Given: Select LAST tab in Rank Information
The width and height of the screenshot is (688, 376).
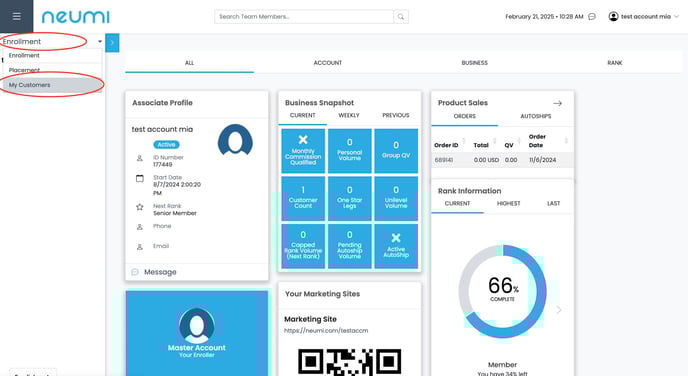Looking at the screenshot, I should (x=553, y=204).
